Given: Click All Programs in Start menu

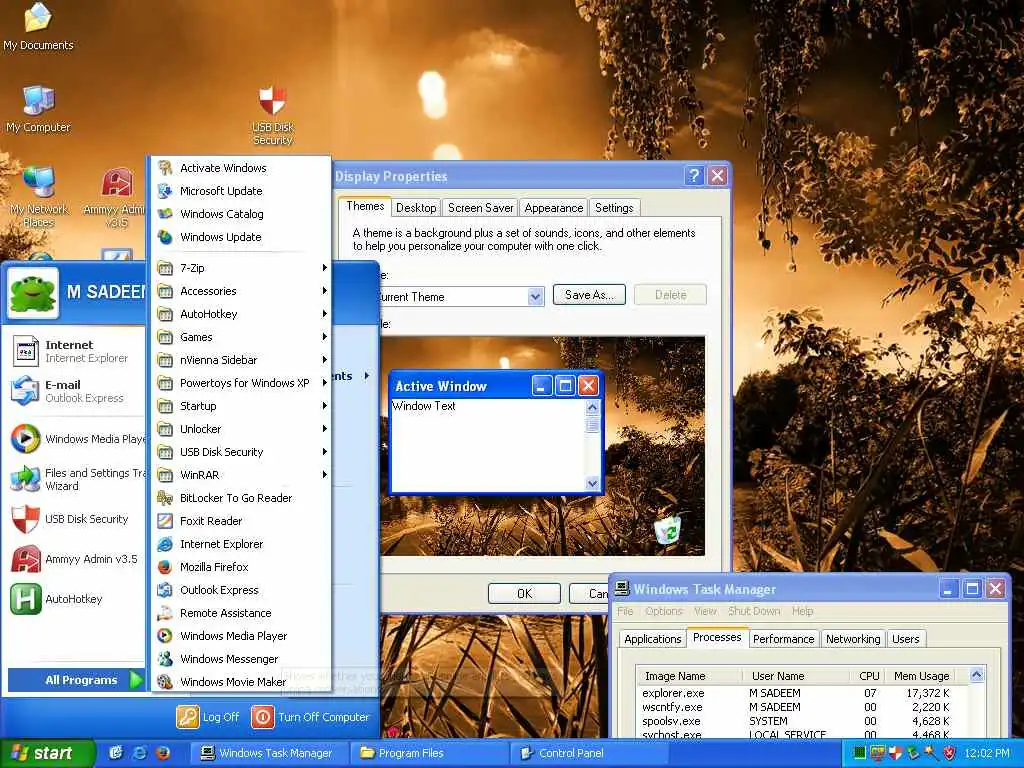Looking at the screenshot, I should (76, 680).
